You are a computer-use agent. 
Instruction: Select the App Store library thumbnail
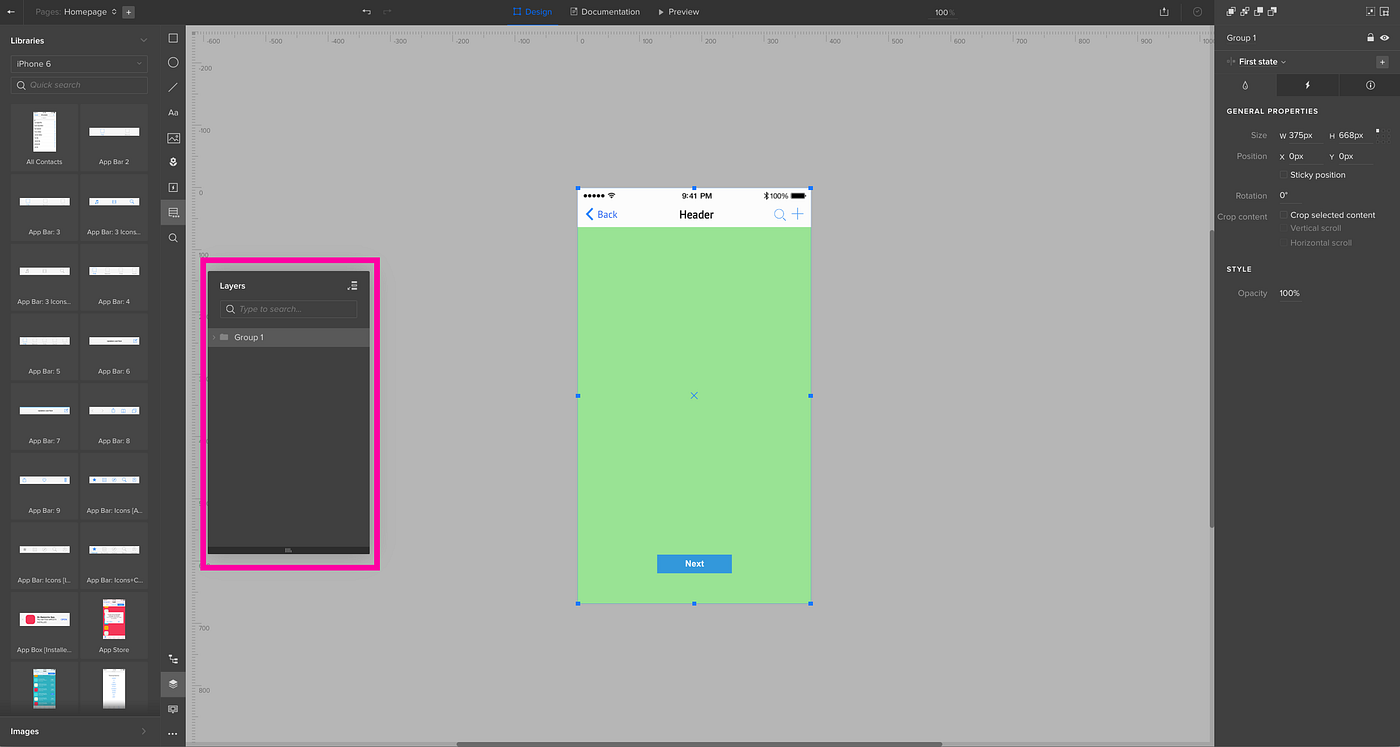pyautogui.click(x=114, y=626)
